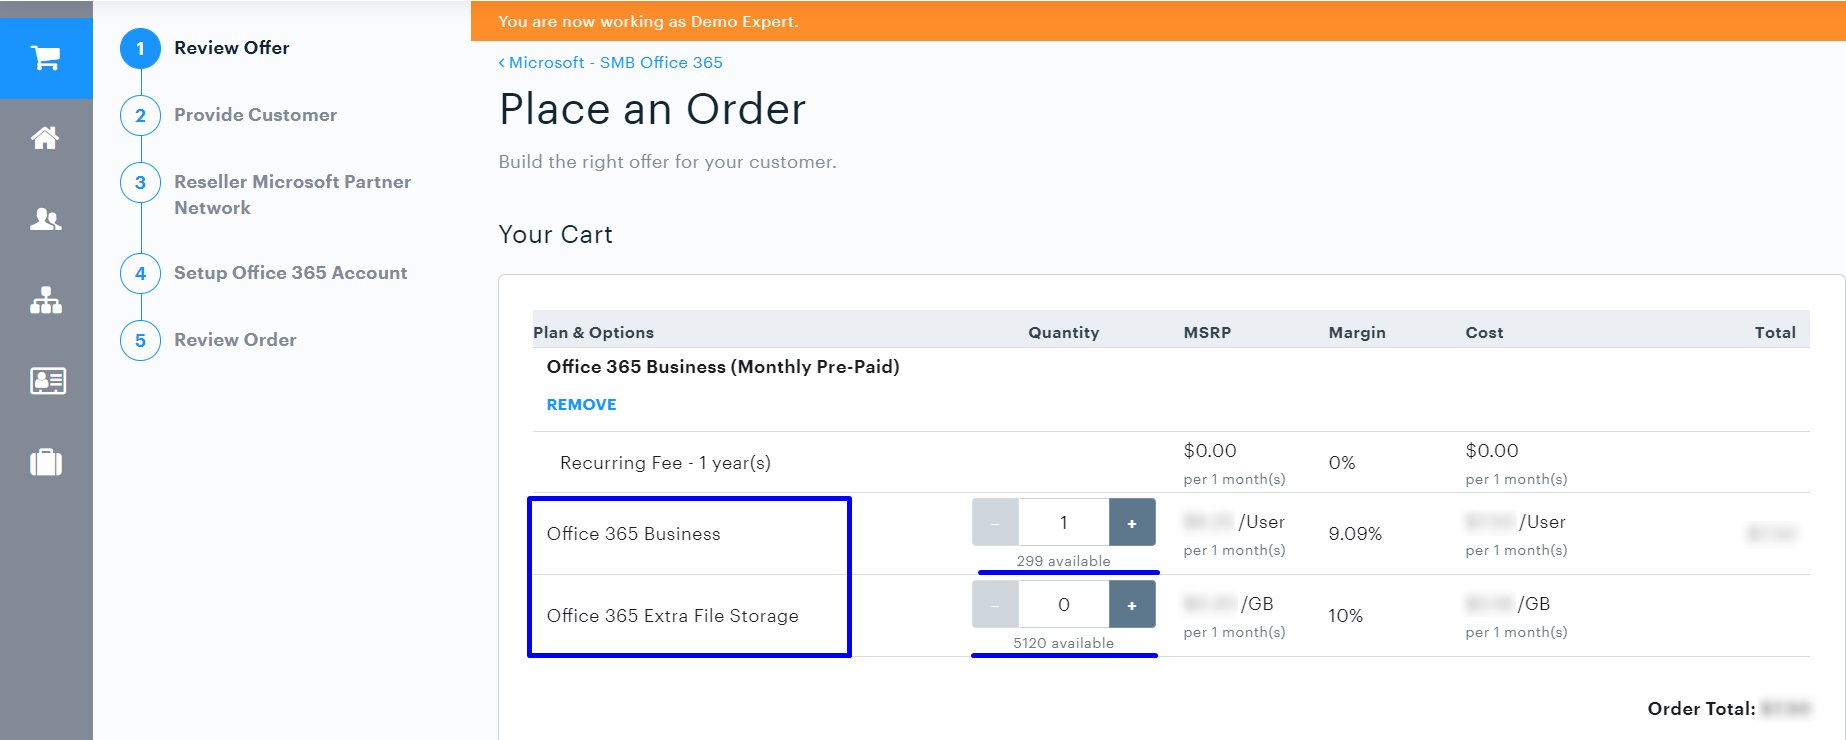This screenshot has height=740, width=1846.
Task: Go to home via house icon
Action: pyautogui.click(x=46, y=138)
